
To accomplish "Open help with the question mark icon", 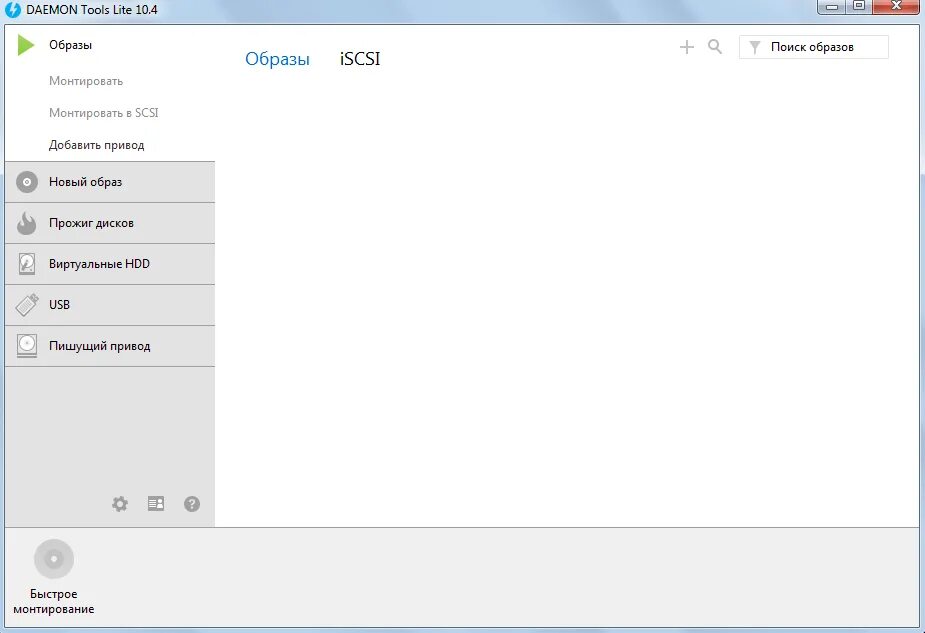I will pyautogui.click(x=192, y=504).
